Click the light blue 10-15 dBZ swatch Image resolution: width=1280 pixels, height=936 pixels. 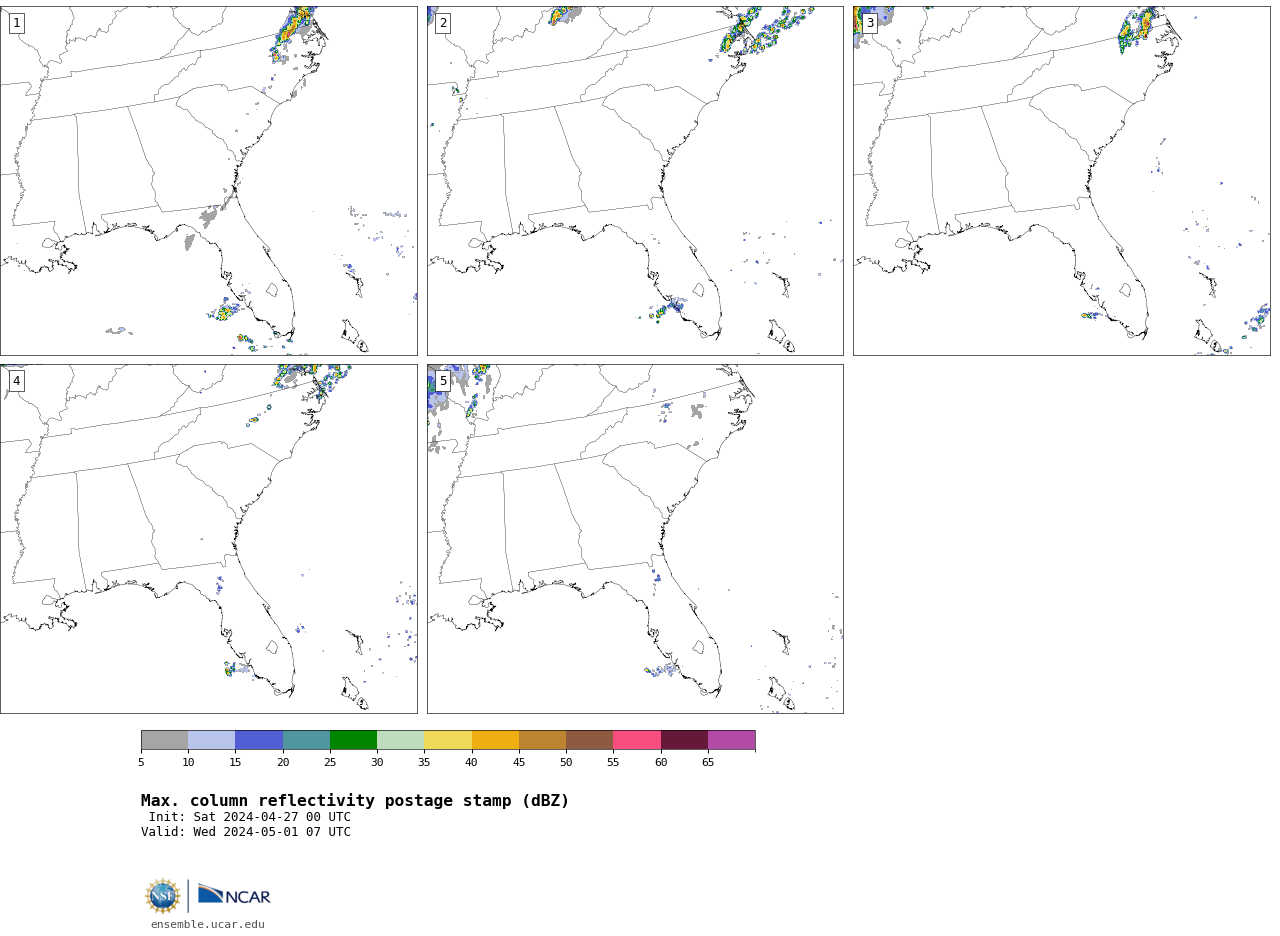(x=212, y=740)
